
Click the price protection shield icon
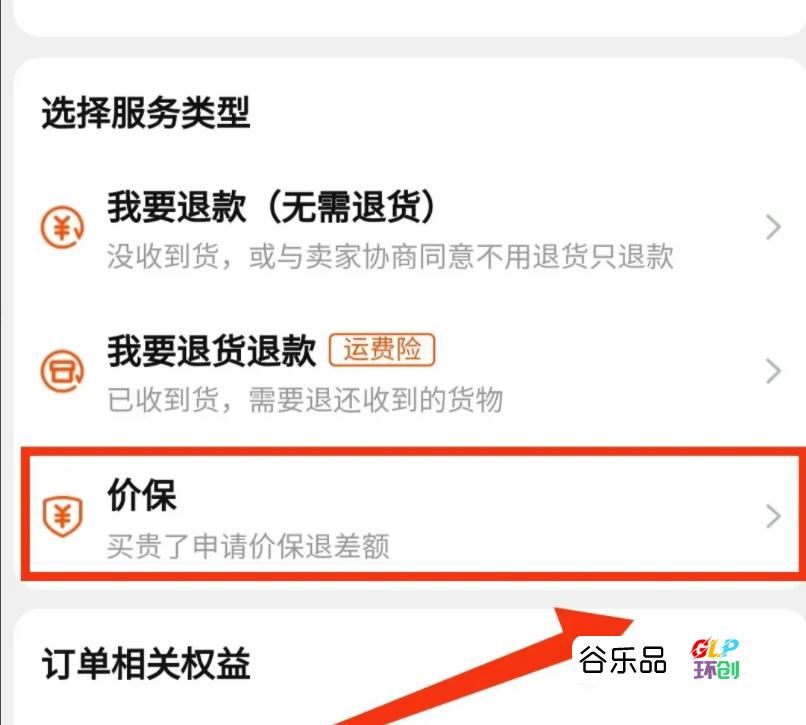click(62, 516)
